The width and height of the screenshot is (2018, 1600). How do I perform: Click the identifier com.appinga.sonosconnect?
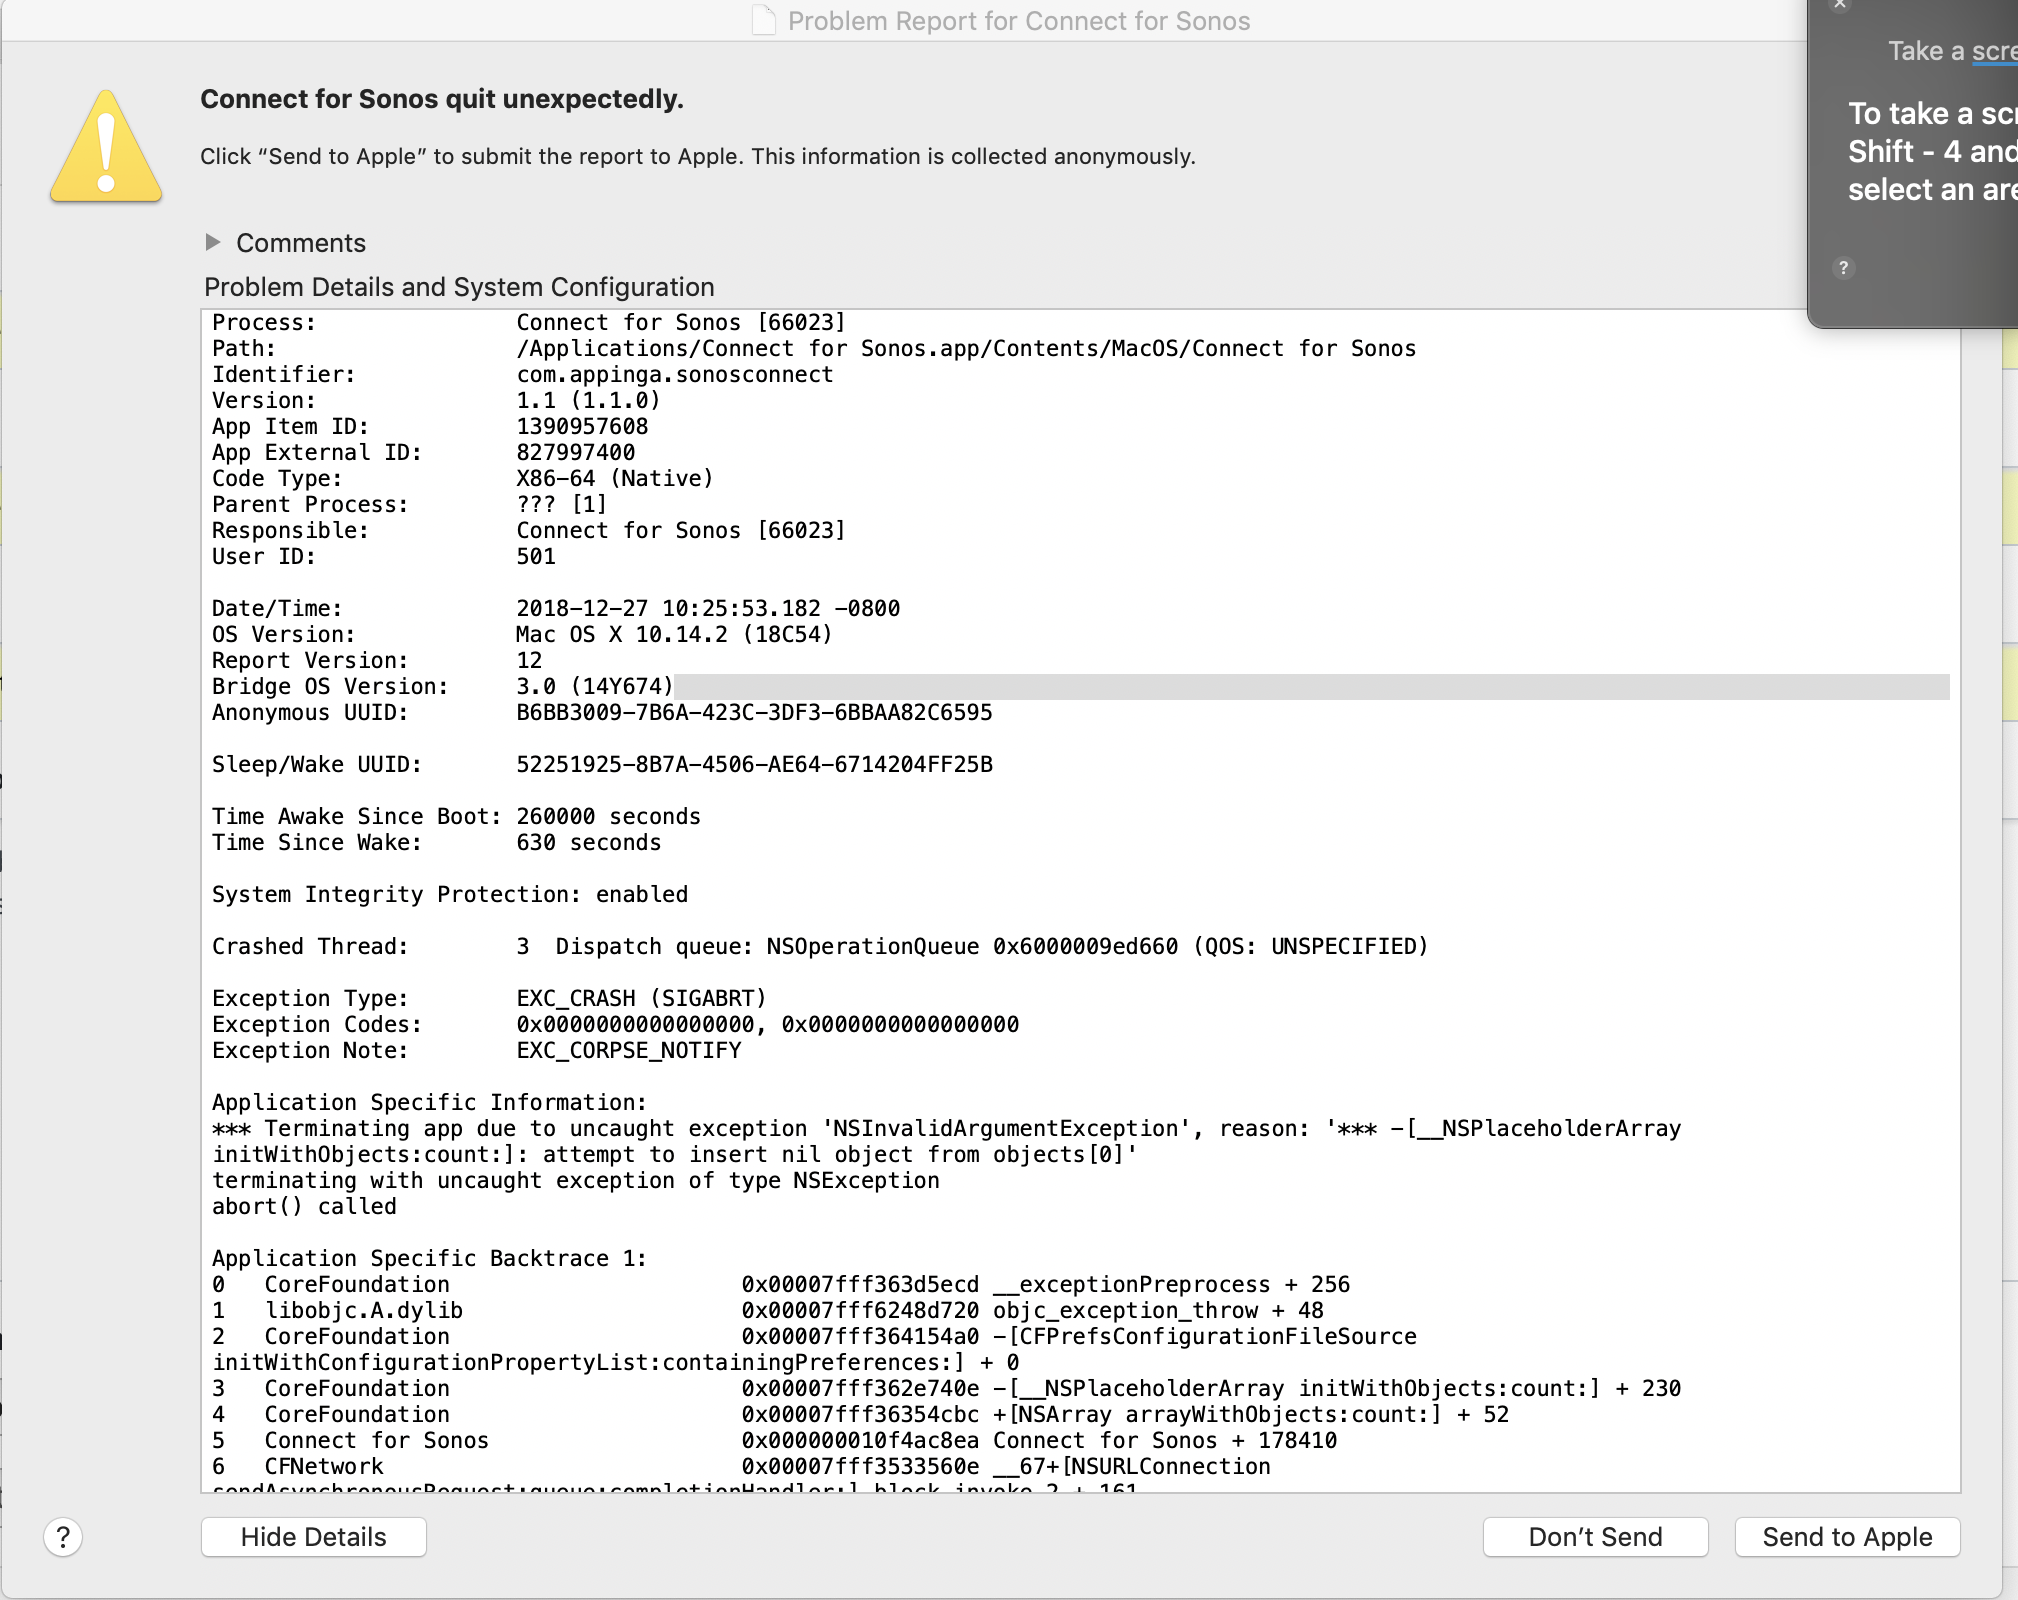point(674,375)
